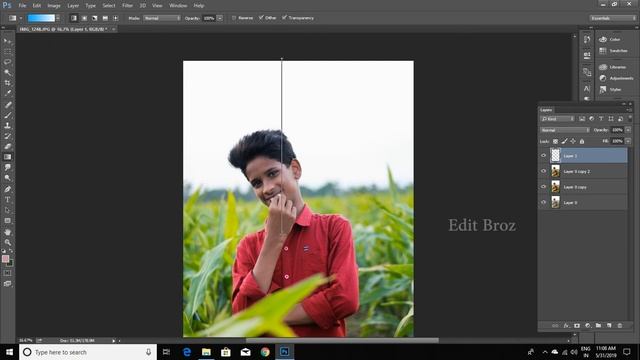Open layer blend mode Normal dropdown

pyautogui.click(x=565, y=130)
